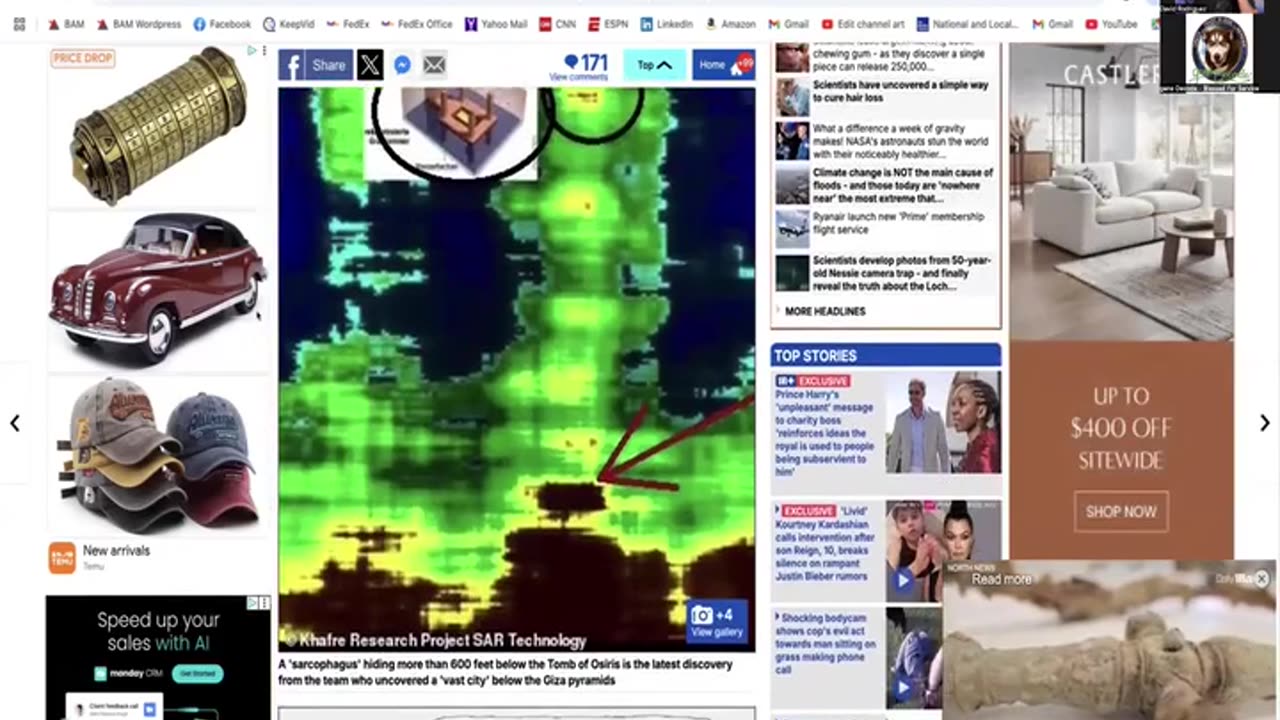Open shocking bodycam cop story
1280x720 pixels.
[825, 645]
